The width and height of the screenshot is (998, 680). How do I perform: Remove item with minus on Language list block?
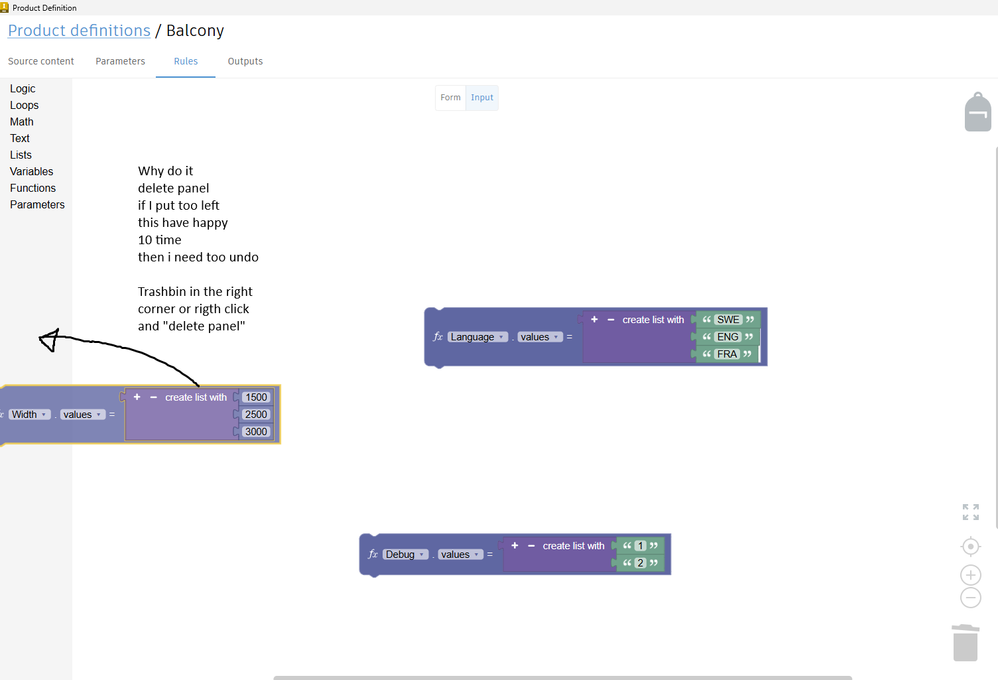click(x=611, y=320)
